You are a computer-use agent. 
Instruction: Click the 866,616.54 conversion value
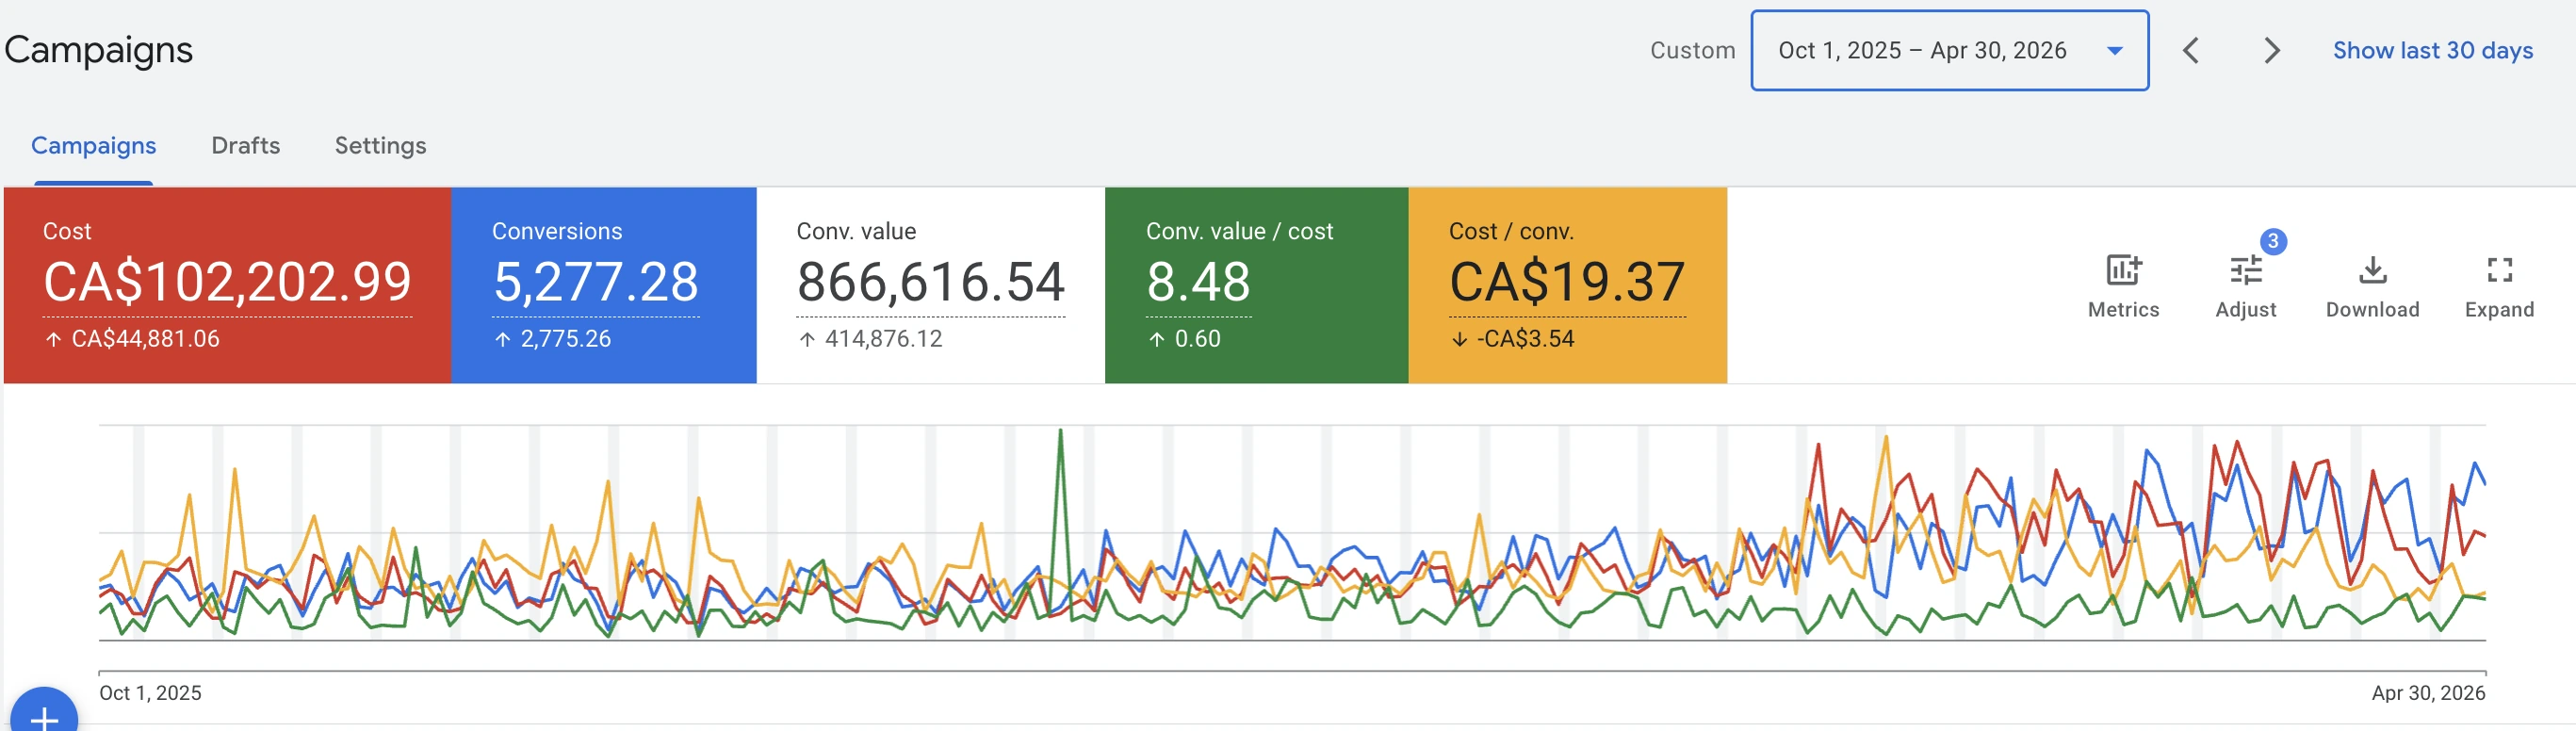[x=930, y=281]
